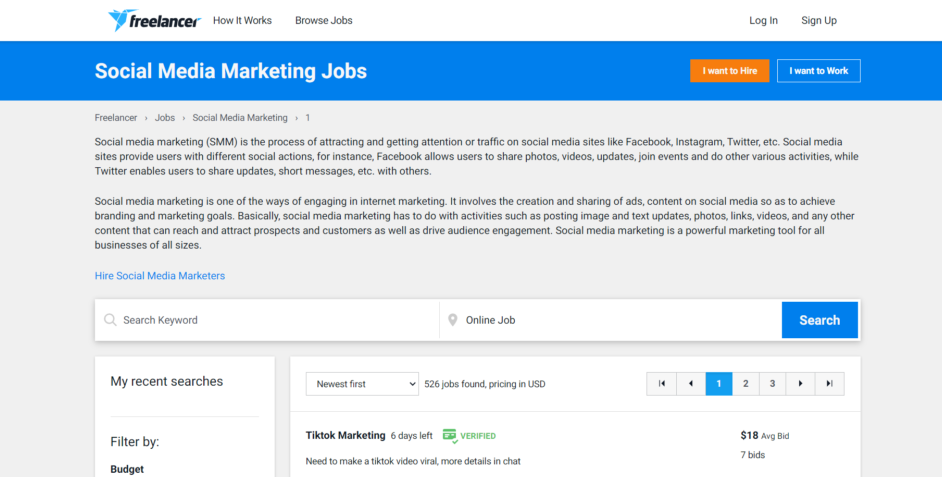
Task: Click Social Media Marketing breadcrumb
Action: [x=240, y=118]
